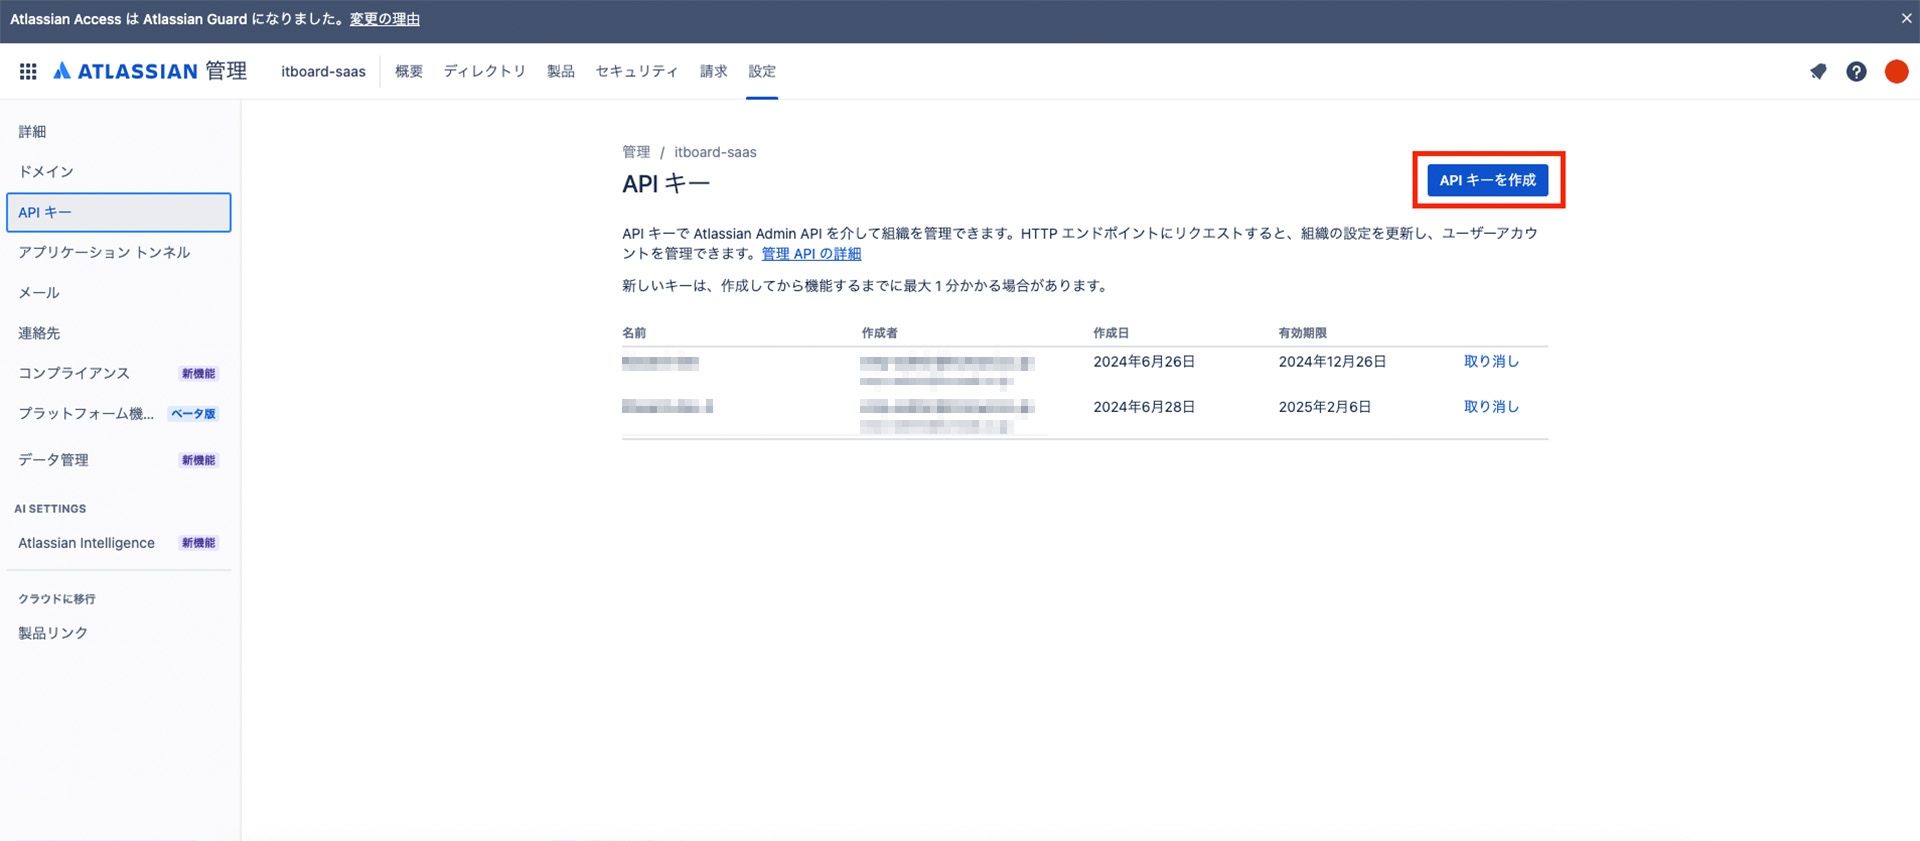Select Atlassian Intelligence under AI Settings

tap(86, 543)
